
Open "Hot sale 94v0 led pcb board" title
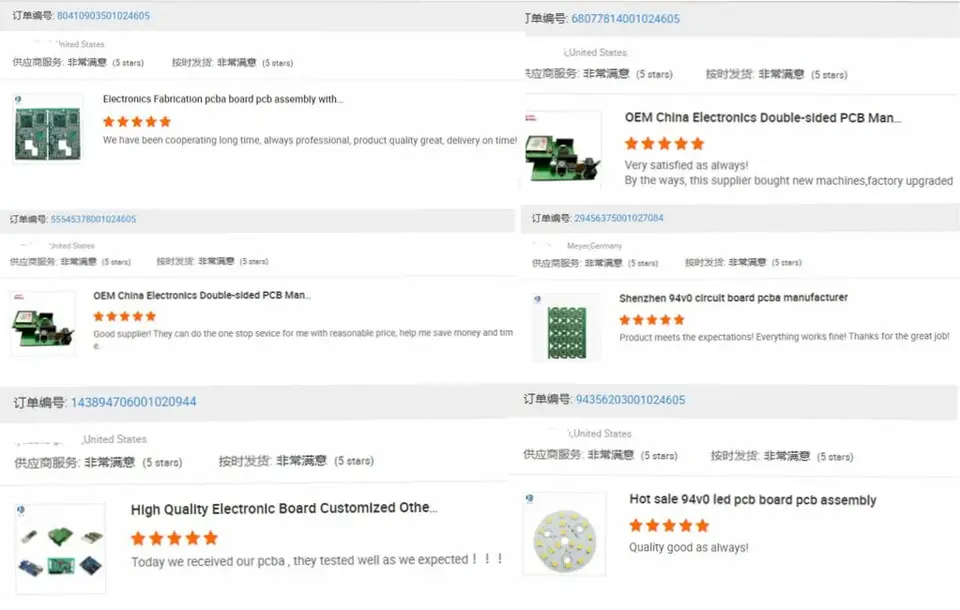[752, 500]
